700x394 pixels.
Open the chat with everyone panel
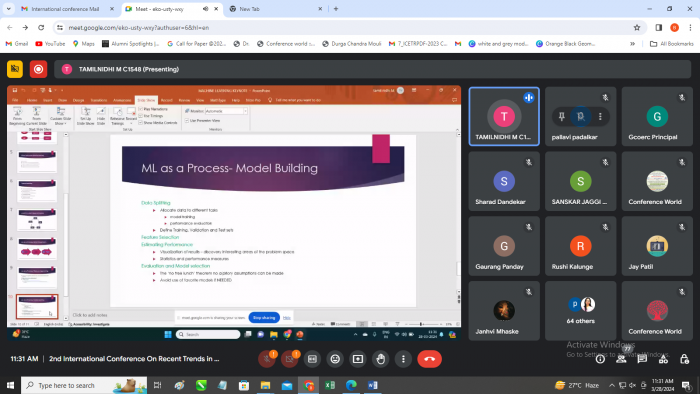(x=642, y=359)
